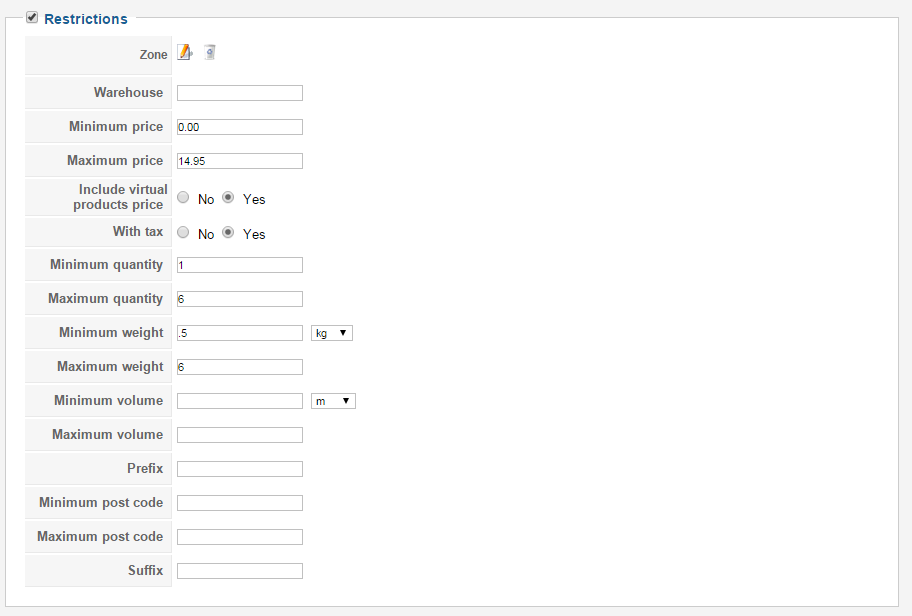The height and width of the screenshot is (616, 912).
Task: Uncheck the Restrictions checkbox
Action: 32,18
